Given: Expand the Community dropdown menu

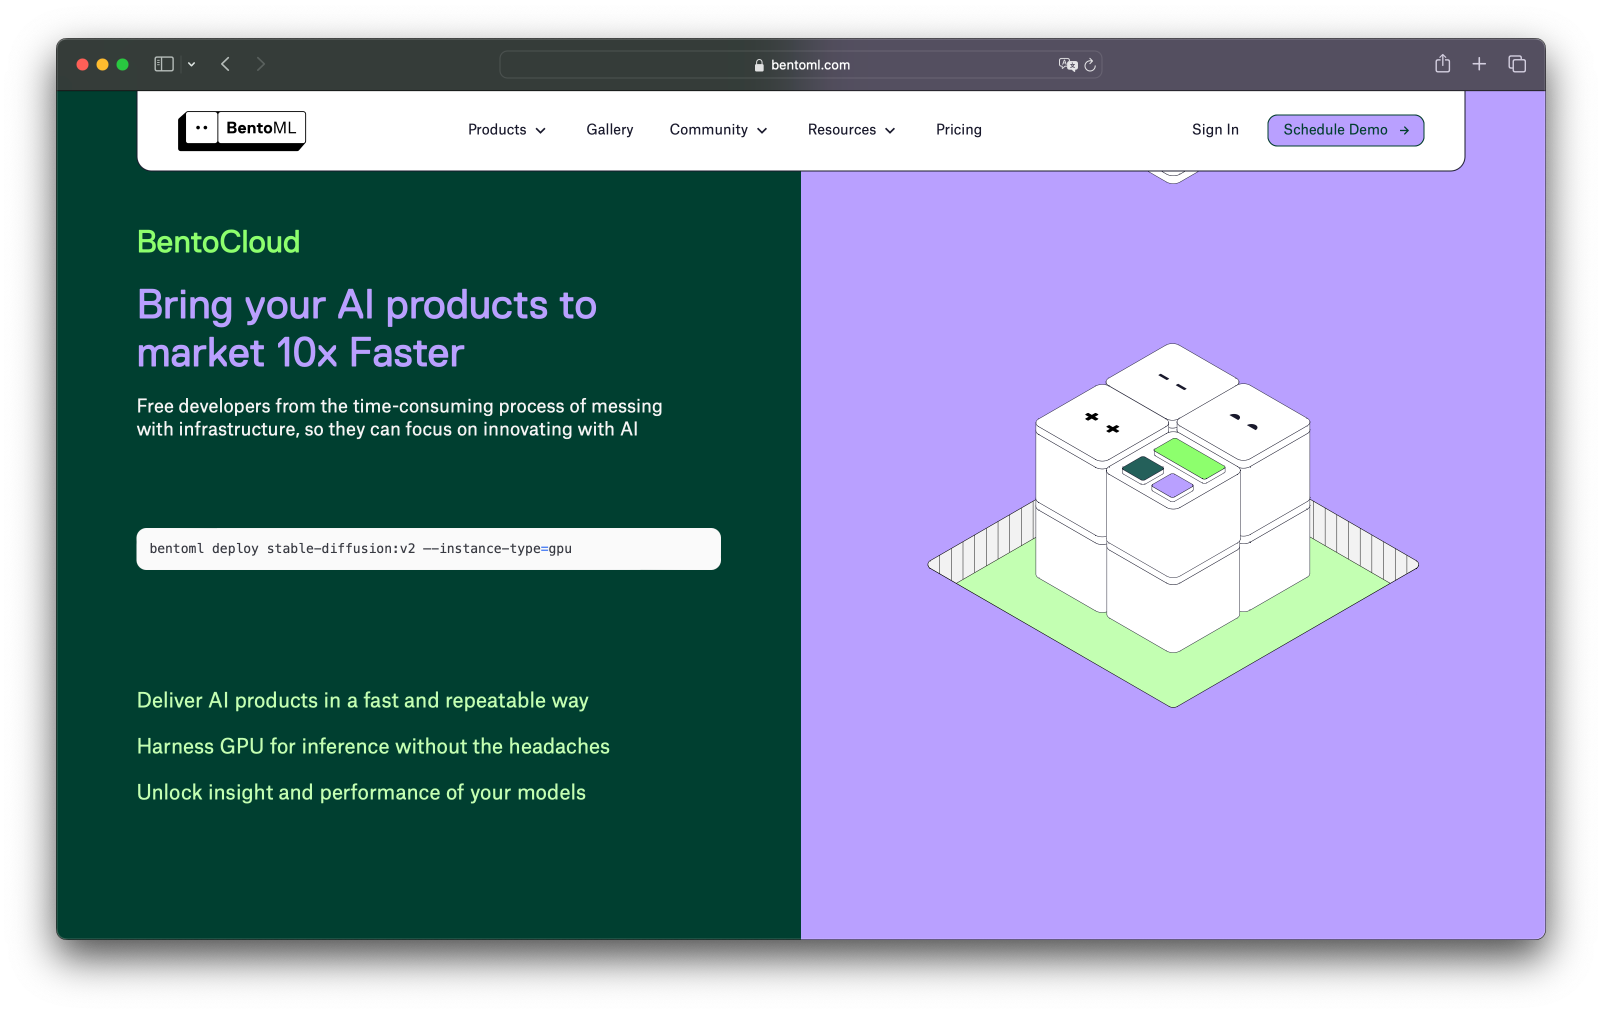Looking at the screenshot, I should click(x=718, y=130).
